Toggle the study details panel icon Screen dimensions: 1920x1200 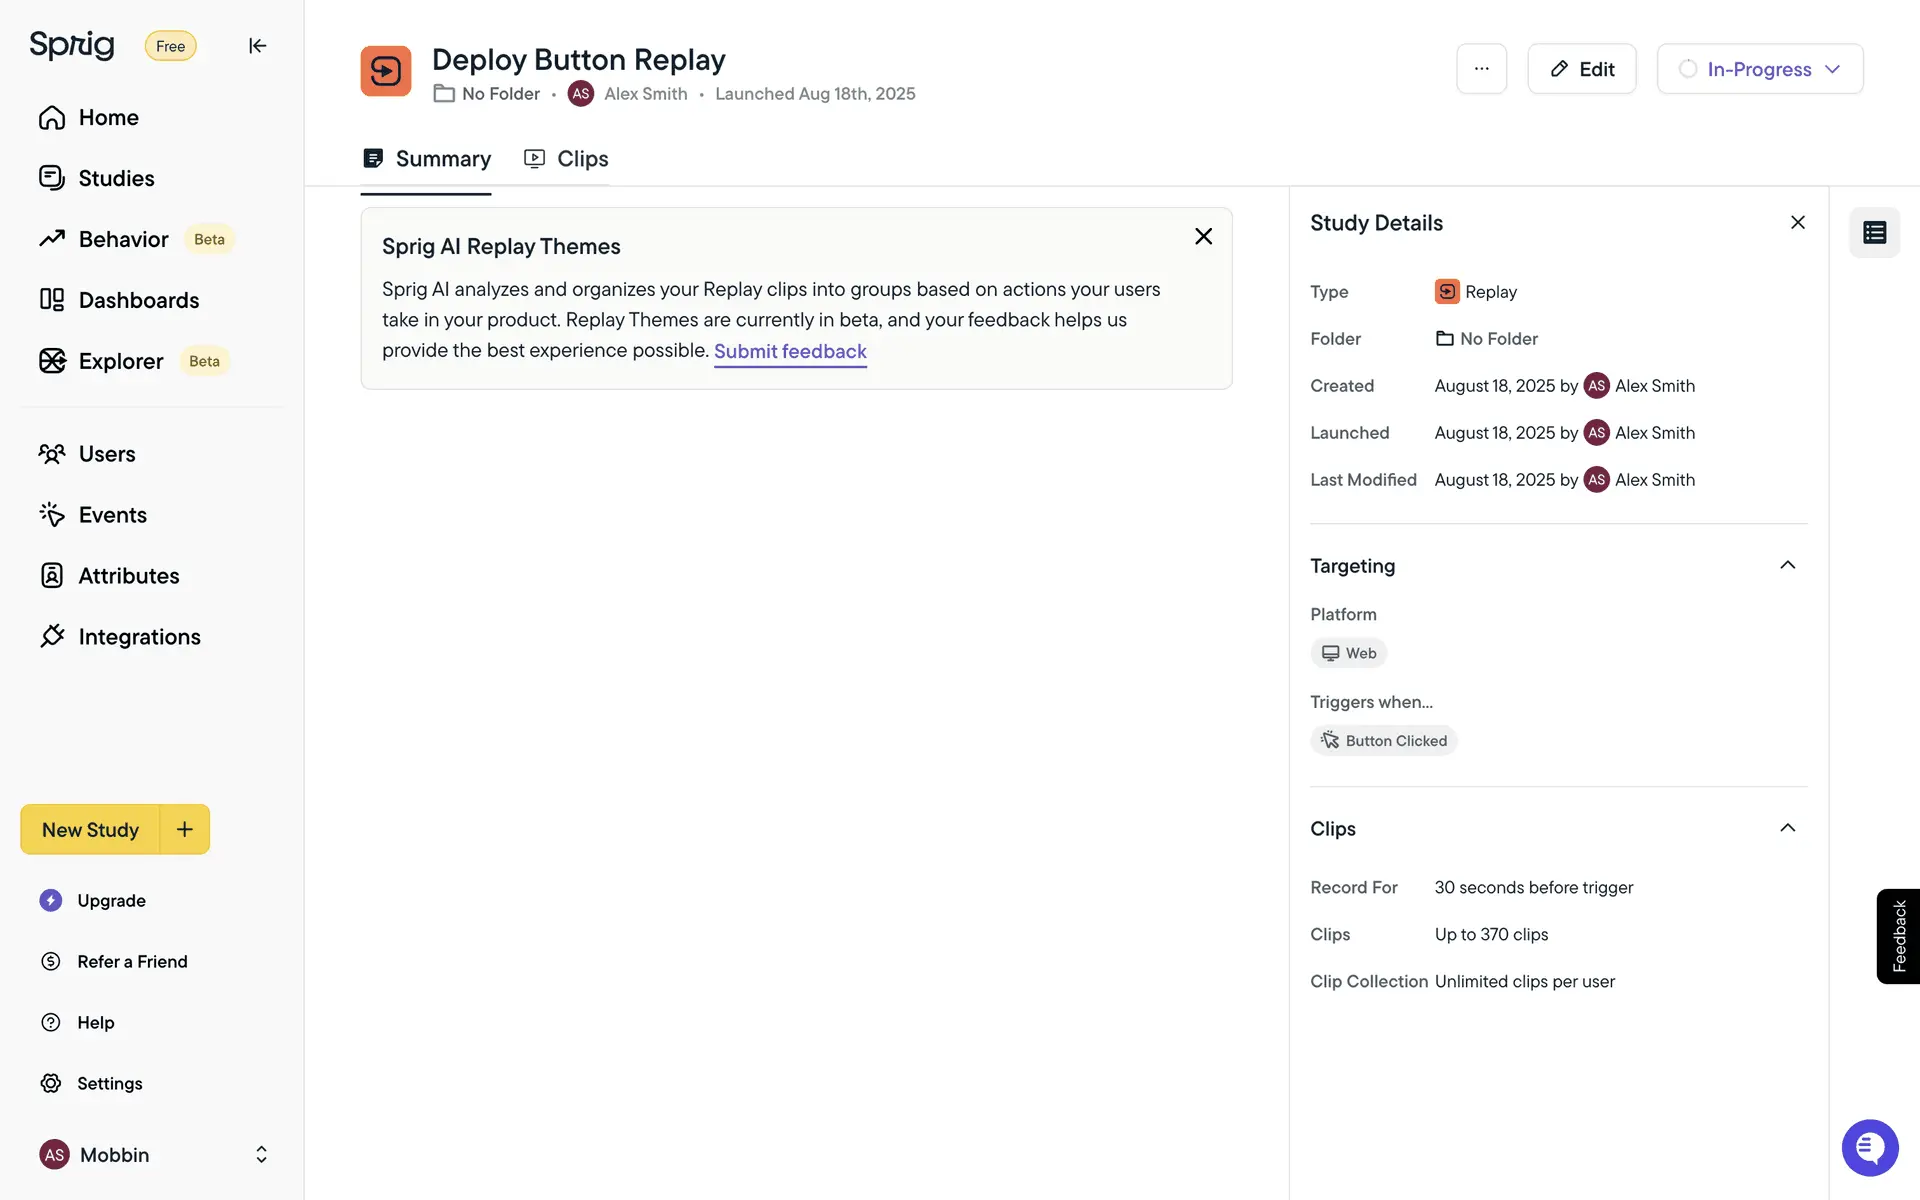pyautogui.click(x=1874, y=233)
